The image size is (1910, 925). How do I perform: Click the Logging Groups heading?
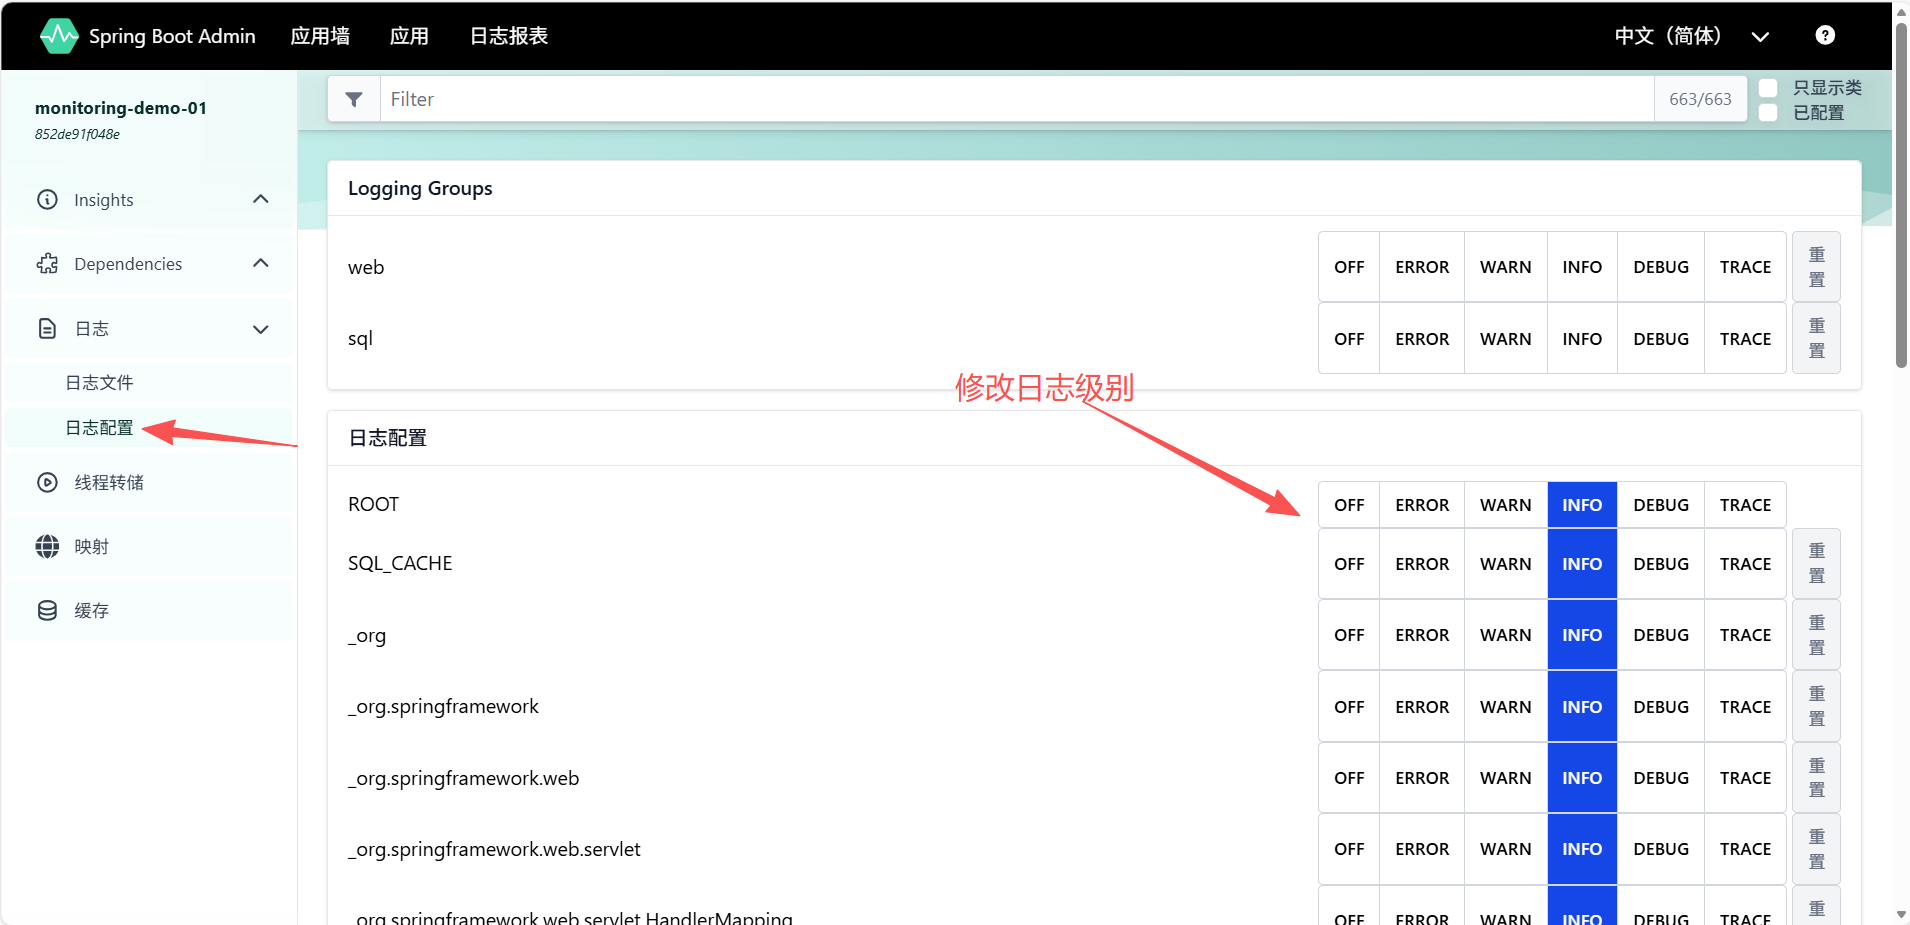[x=420, y=188]
